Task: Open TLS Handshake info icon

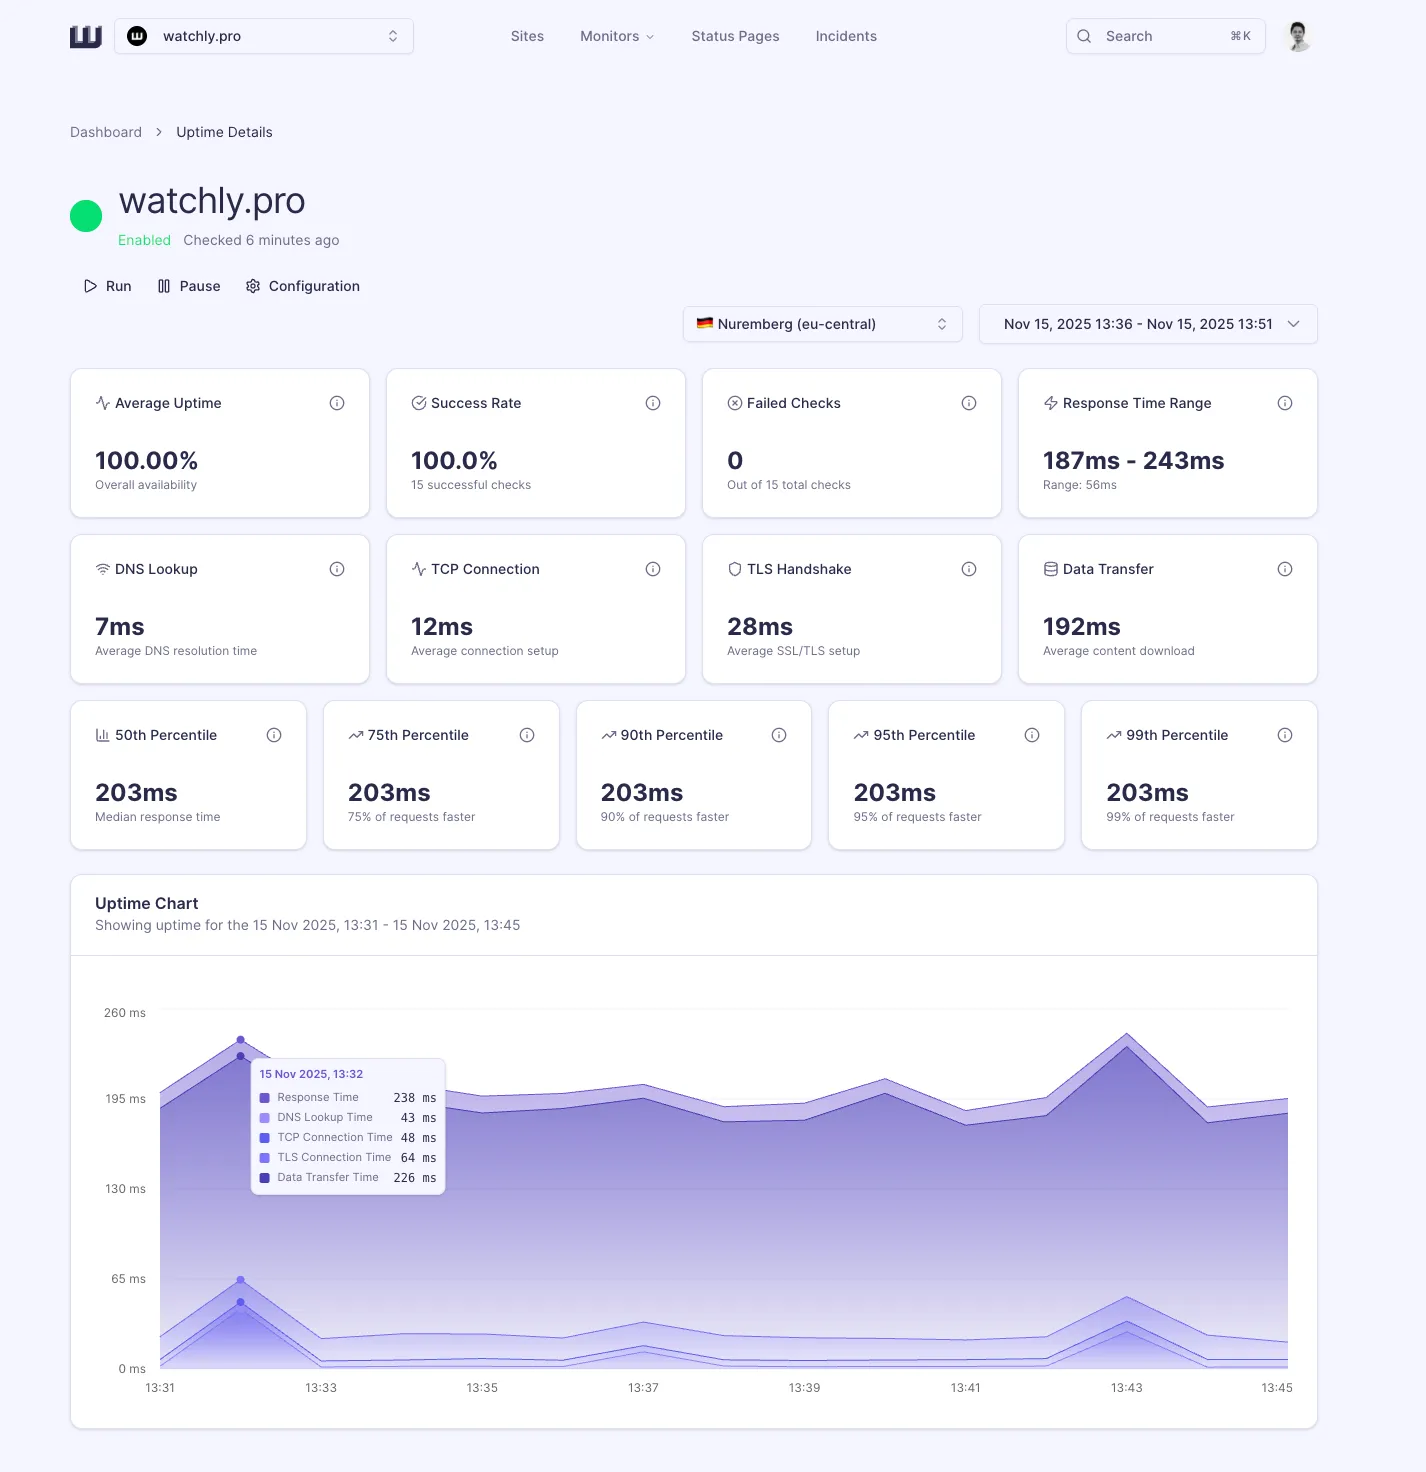Action: 969,569
